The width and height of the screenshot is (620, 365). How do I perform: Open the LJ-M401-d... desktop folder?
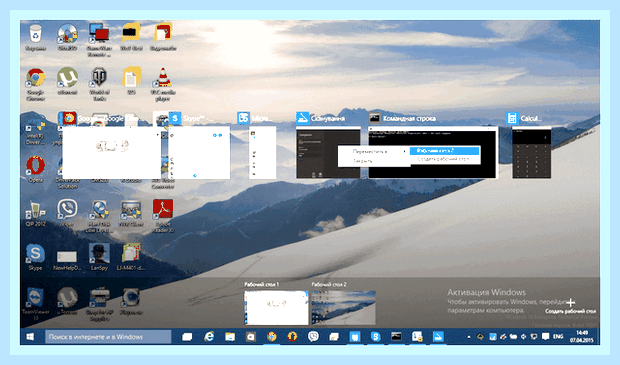pos(131,257)
